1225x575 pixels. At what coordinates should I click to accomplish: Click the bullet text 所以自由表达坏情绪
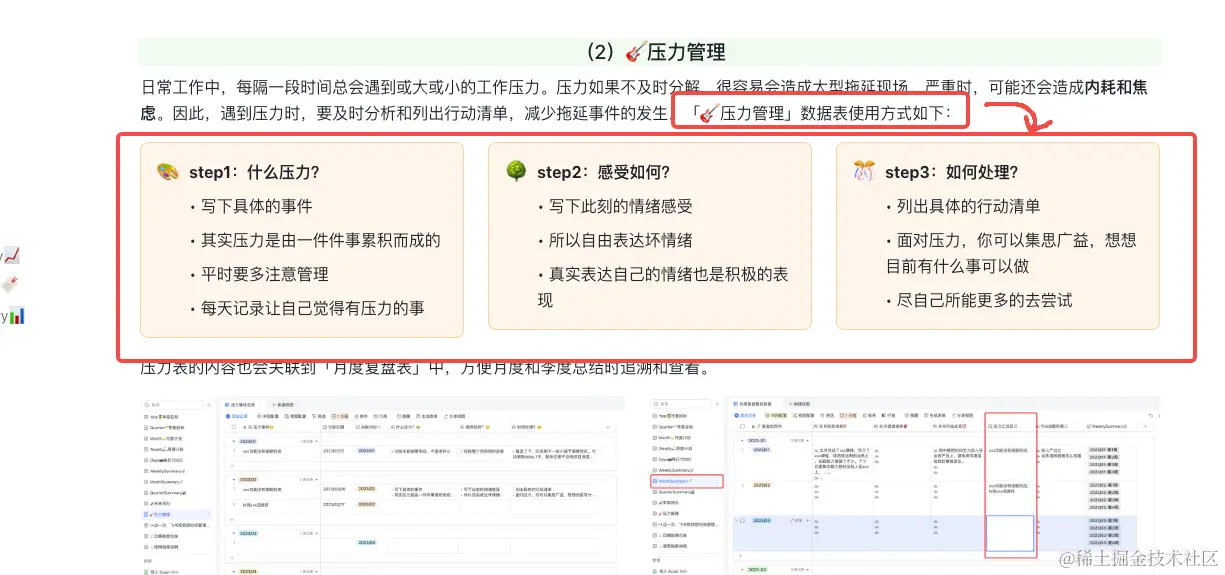[621, 240]
